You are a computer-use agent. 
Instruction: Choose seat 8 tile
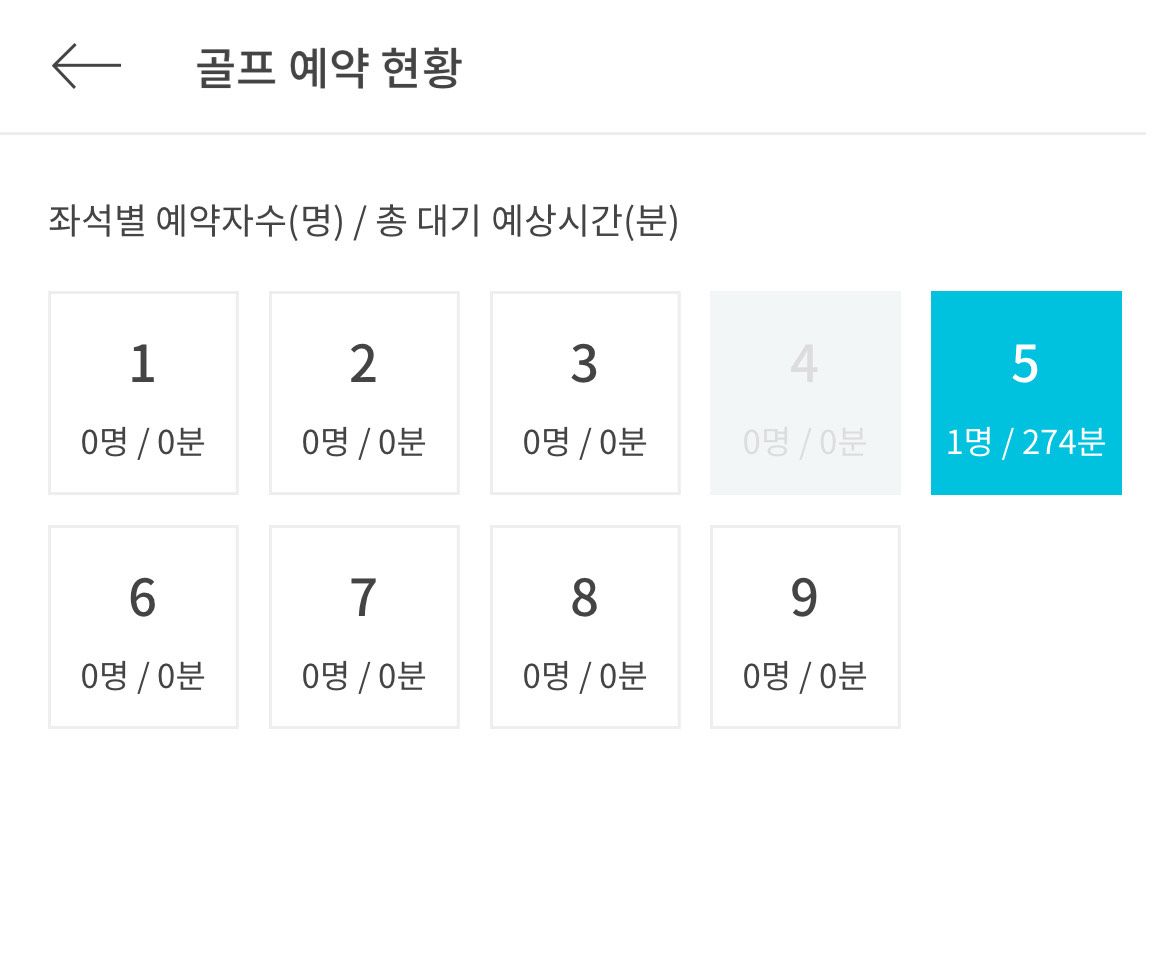(585, 627)
